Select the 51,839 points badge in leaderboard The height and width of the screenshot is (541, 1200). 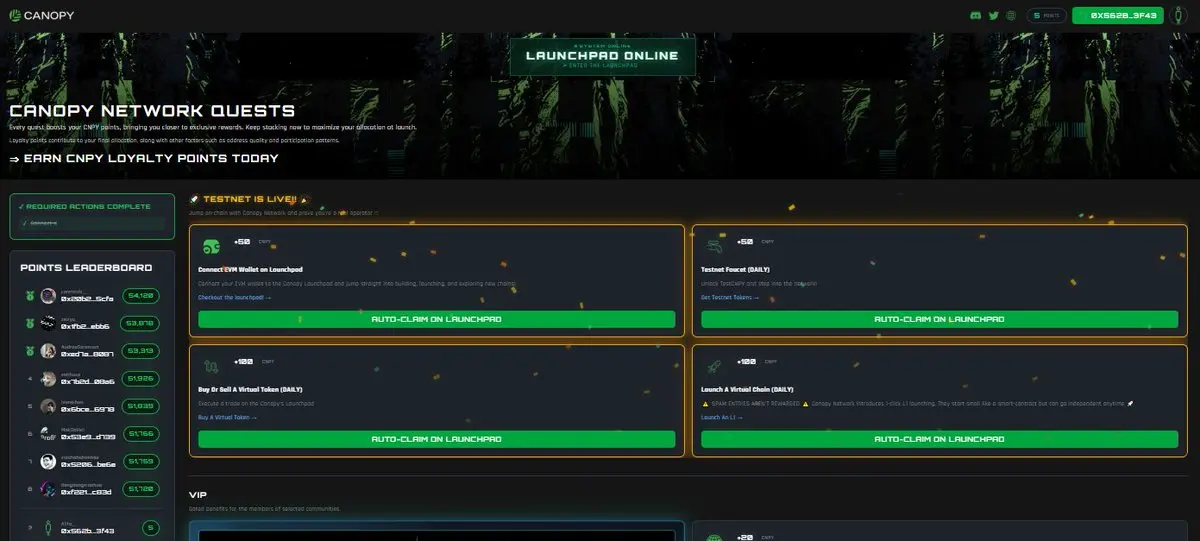click(139, 406)
